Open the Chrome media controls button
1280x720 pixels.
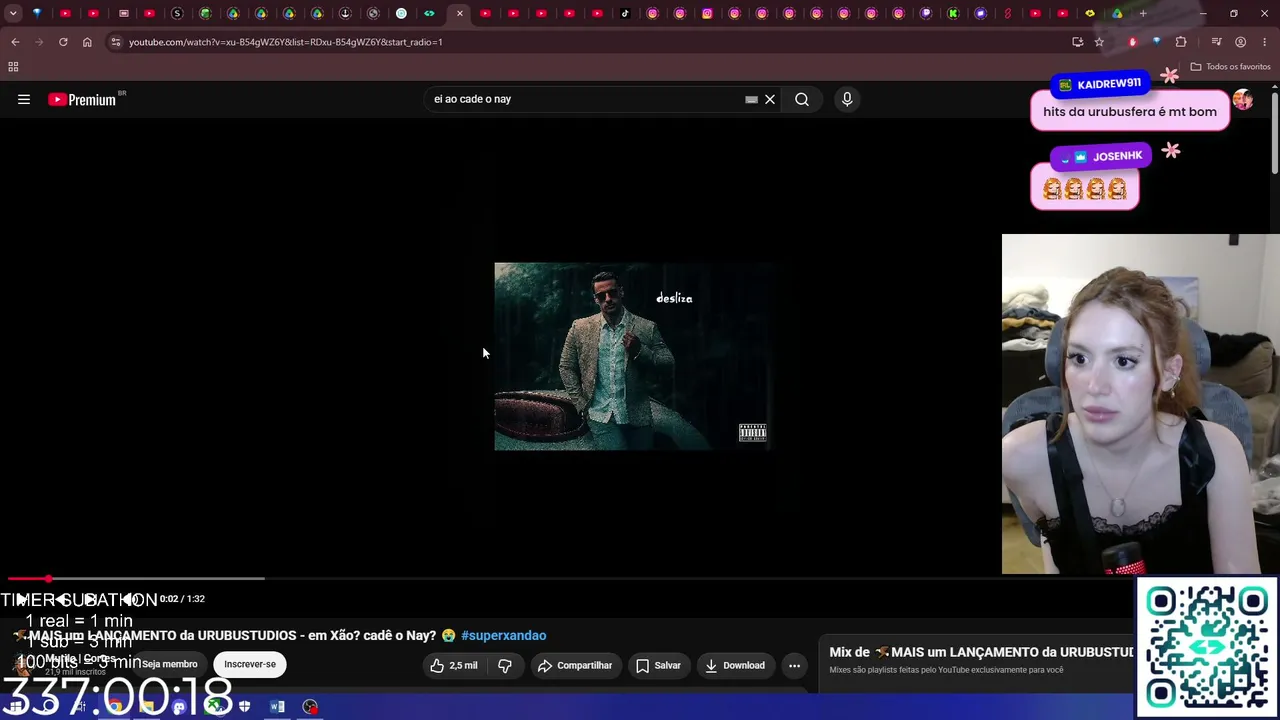click(1216, 42)
